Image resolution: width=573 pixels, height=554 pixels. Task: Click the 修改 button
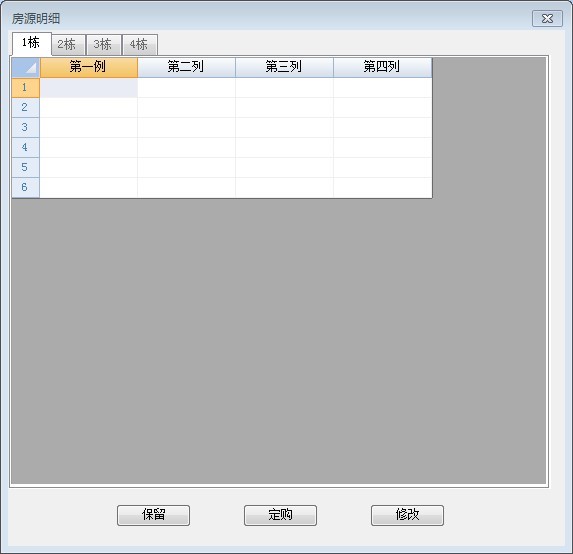[x=407, y=515]
